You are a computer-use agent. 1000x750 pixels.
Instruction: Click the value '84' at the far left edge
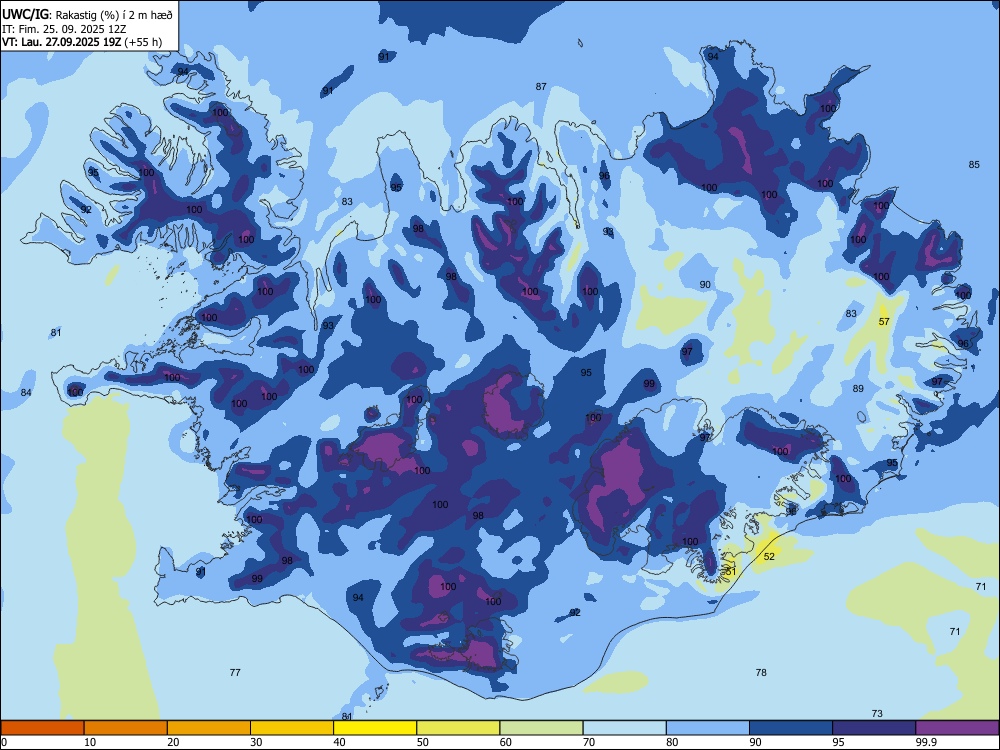pyautogui.click(x=26, y=392)
